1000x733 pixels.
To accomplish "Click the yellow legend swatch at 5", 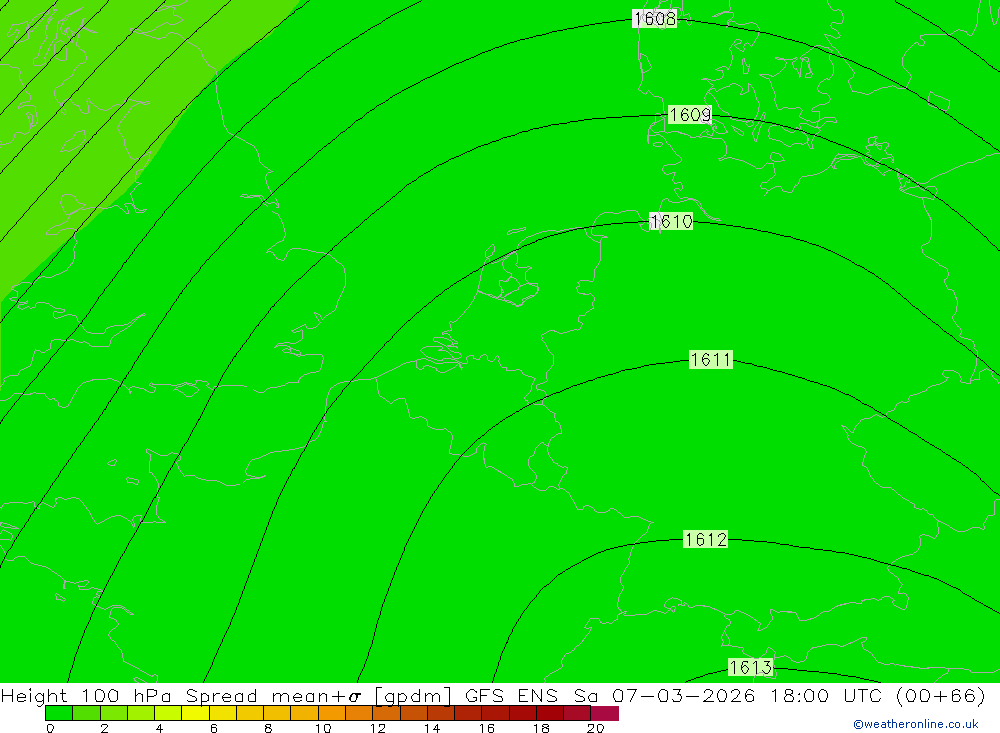I will (195, 713).
